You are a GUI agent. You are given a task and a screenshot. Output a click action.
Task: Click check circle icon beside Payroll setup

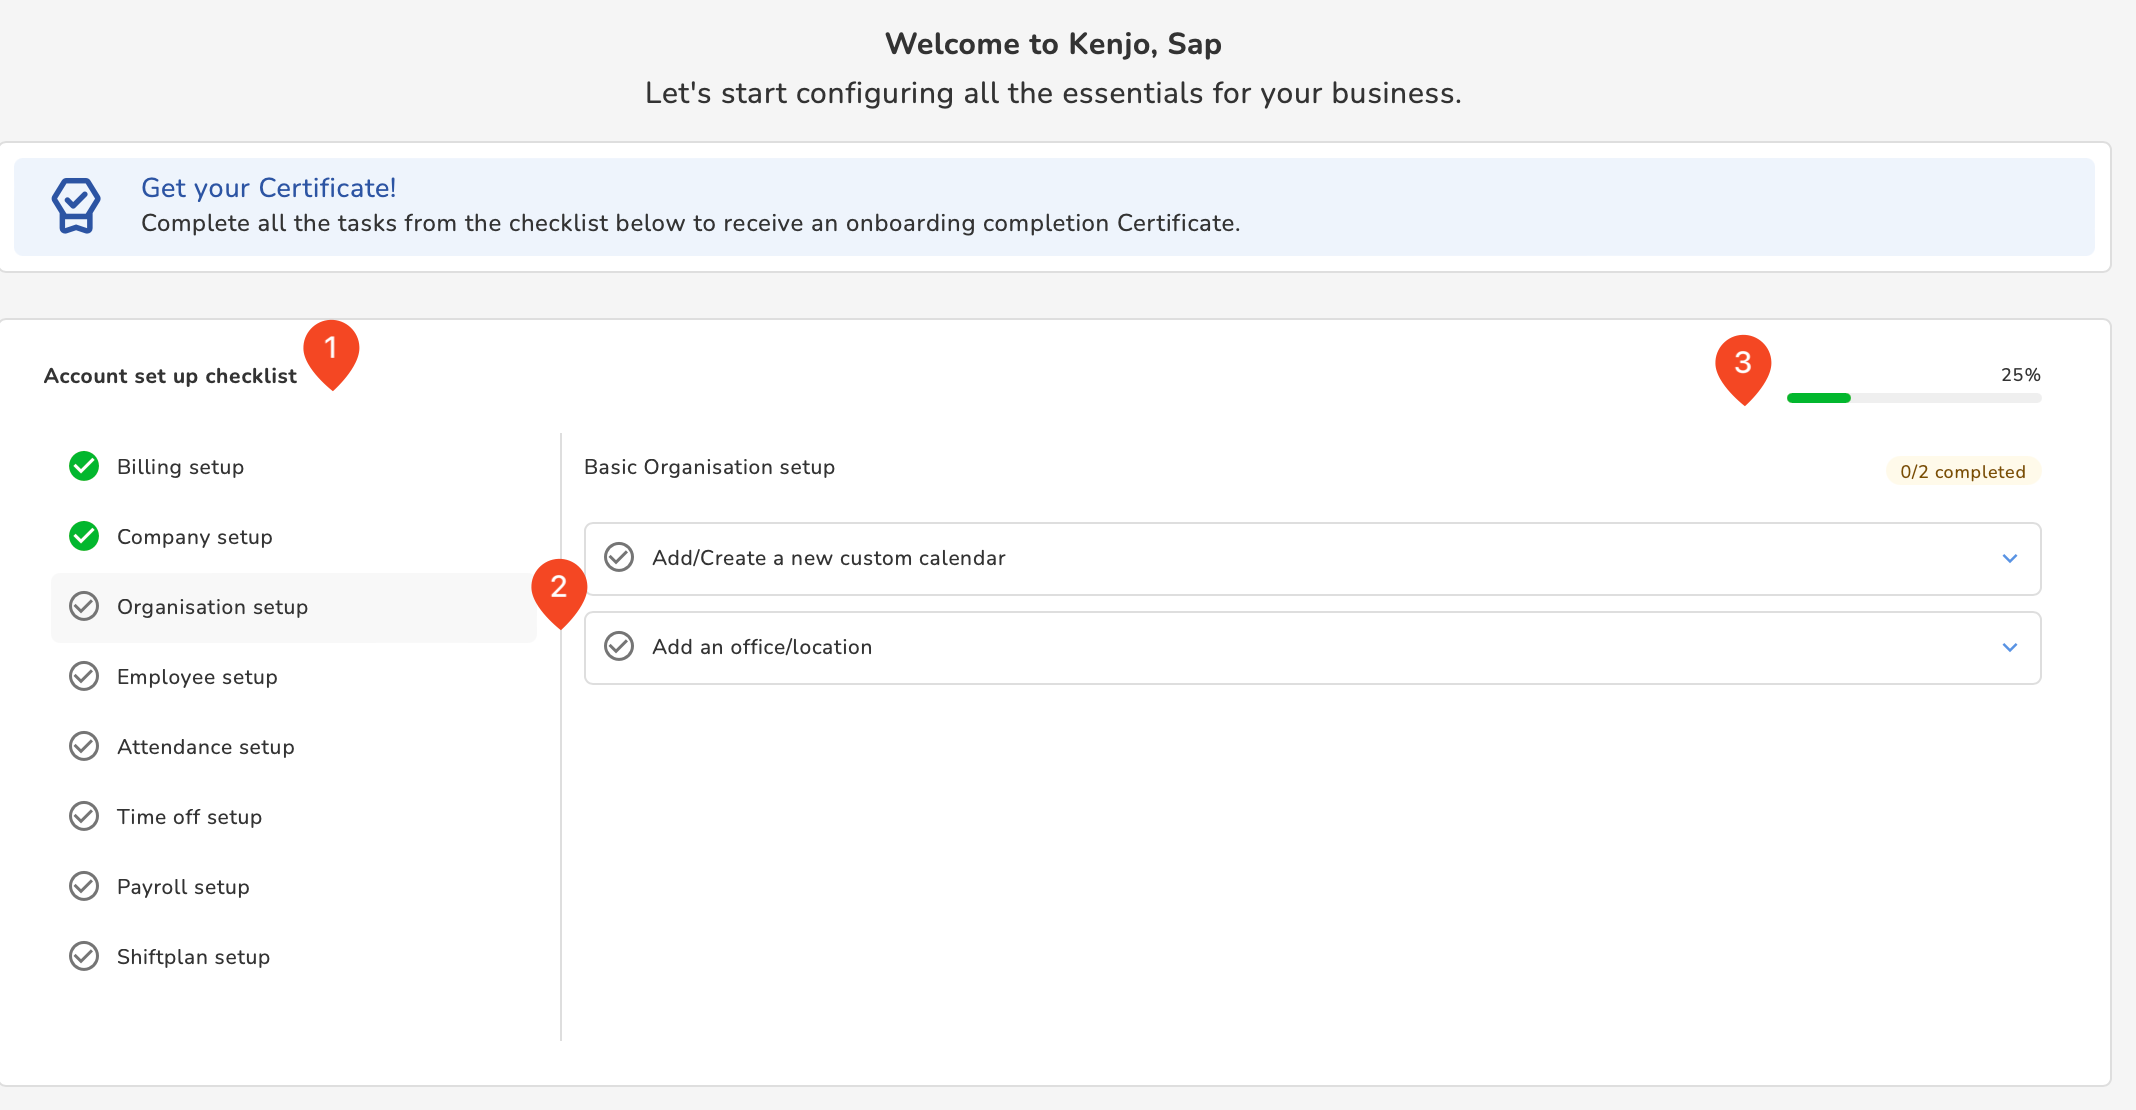point(84,886)
